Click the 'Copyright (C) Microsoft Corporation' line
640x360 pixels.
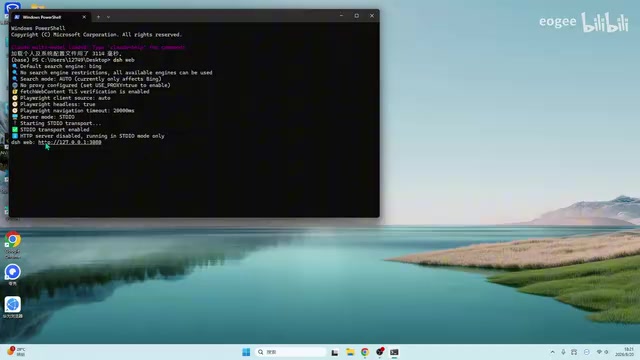[97, 35]
